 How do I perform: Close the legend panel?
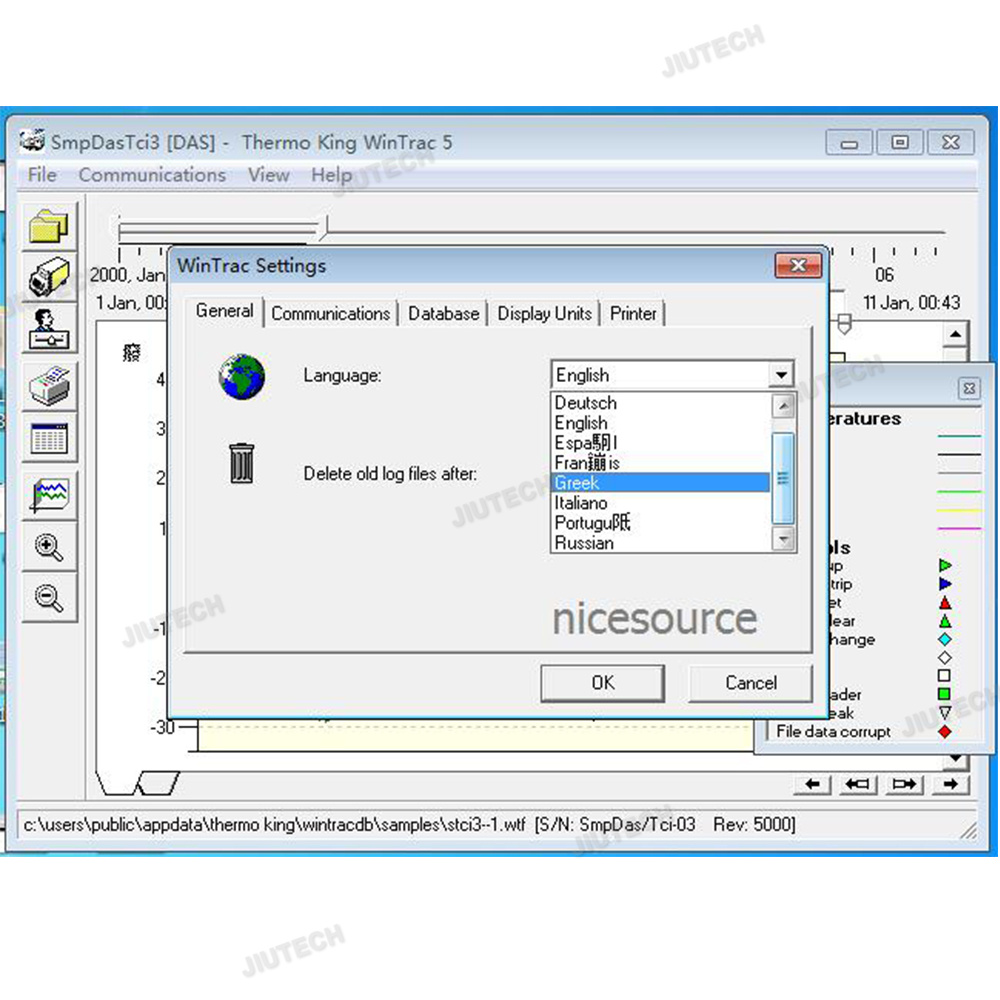[969, 388]
